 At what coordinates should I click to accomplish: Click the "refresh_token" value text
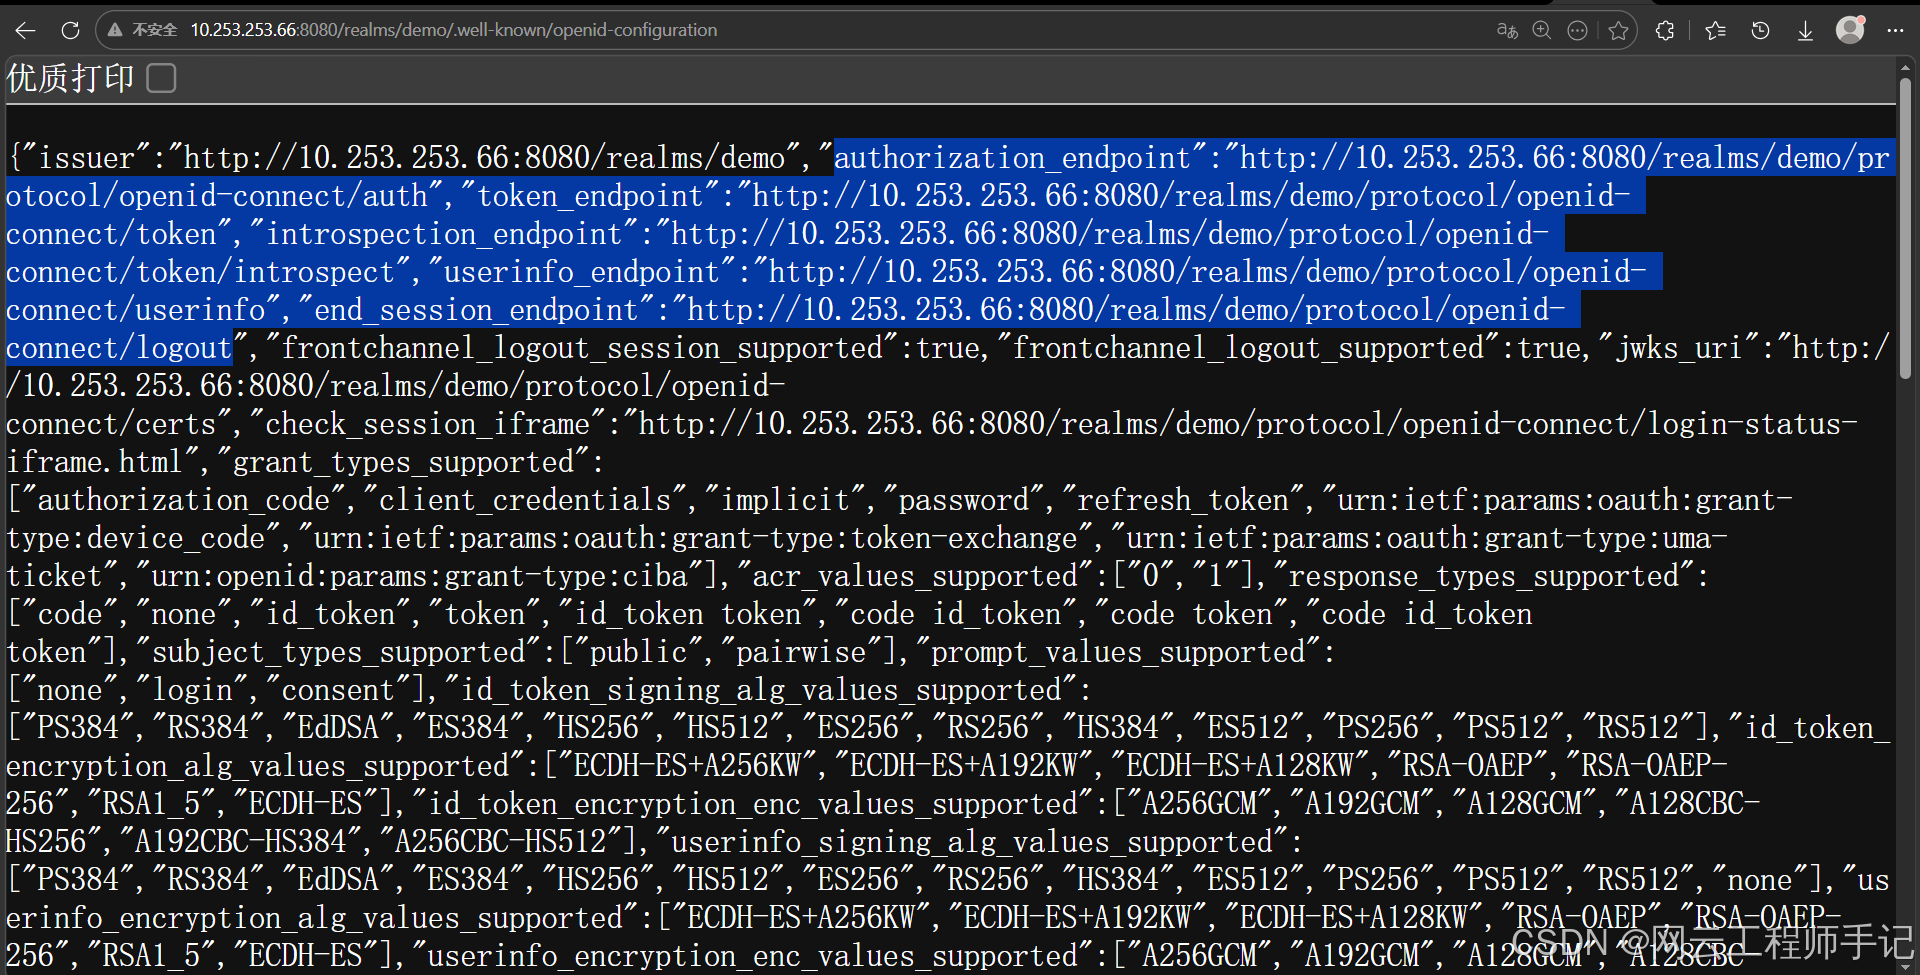(1183, 500)
